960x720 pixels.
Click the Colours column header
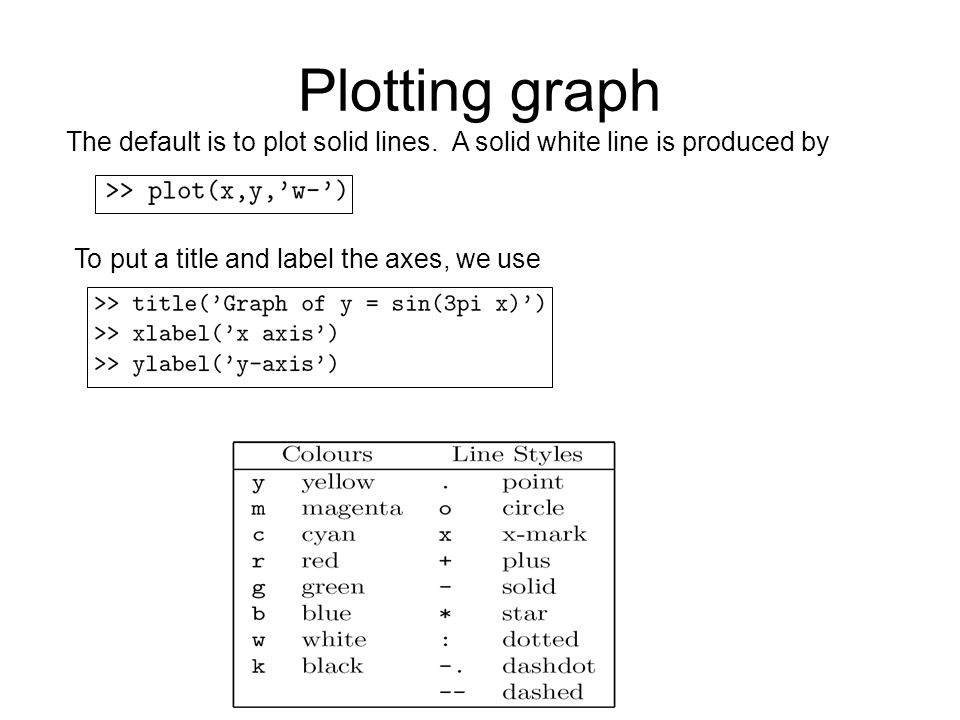(327, 454)
